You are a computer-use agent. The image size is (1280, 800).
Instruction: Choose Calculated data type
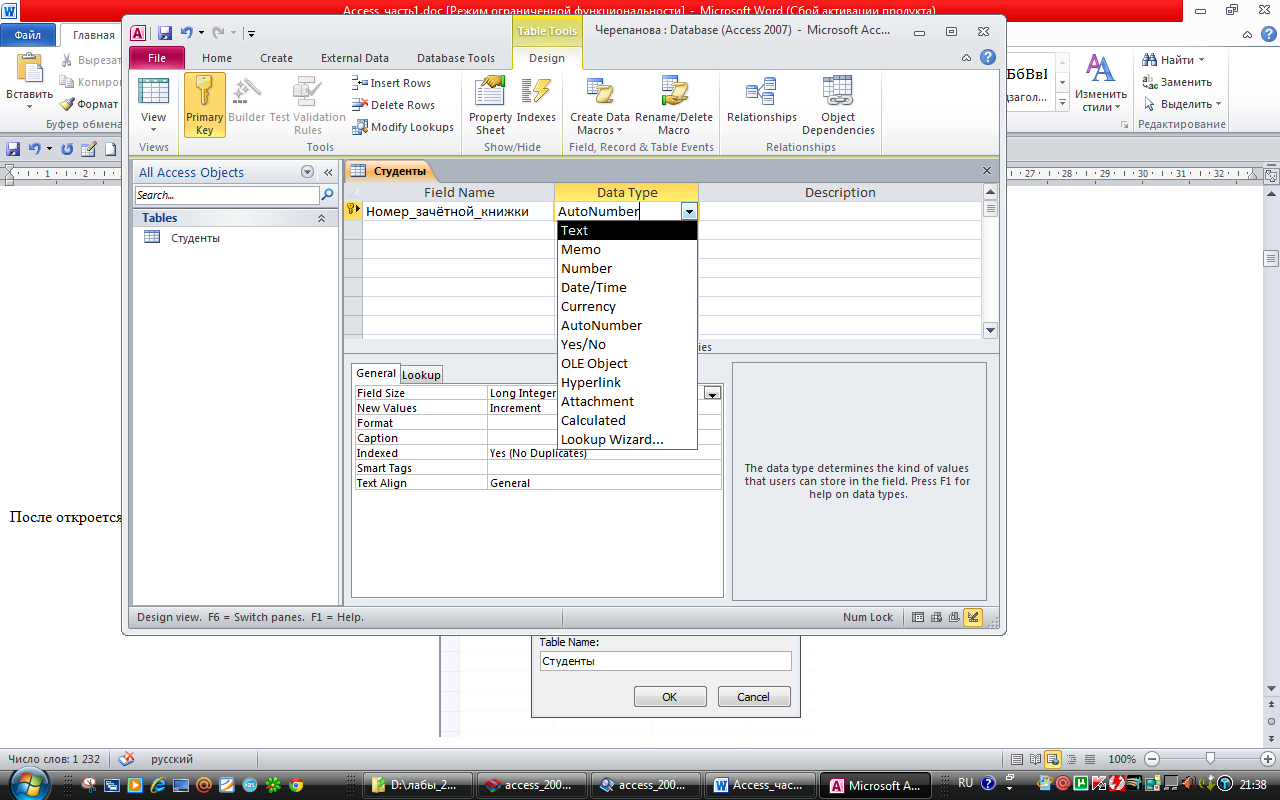627,421
